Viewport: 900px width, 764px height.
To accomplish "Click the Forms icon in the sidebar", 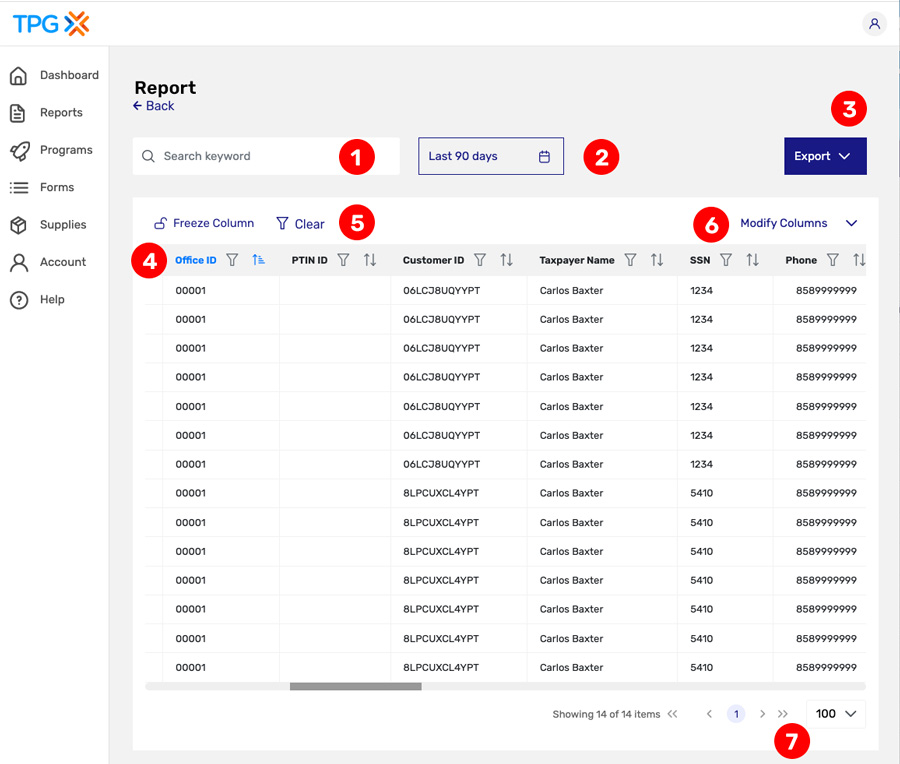I will pos(18,187).
